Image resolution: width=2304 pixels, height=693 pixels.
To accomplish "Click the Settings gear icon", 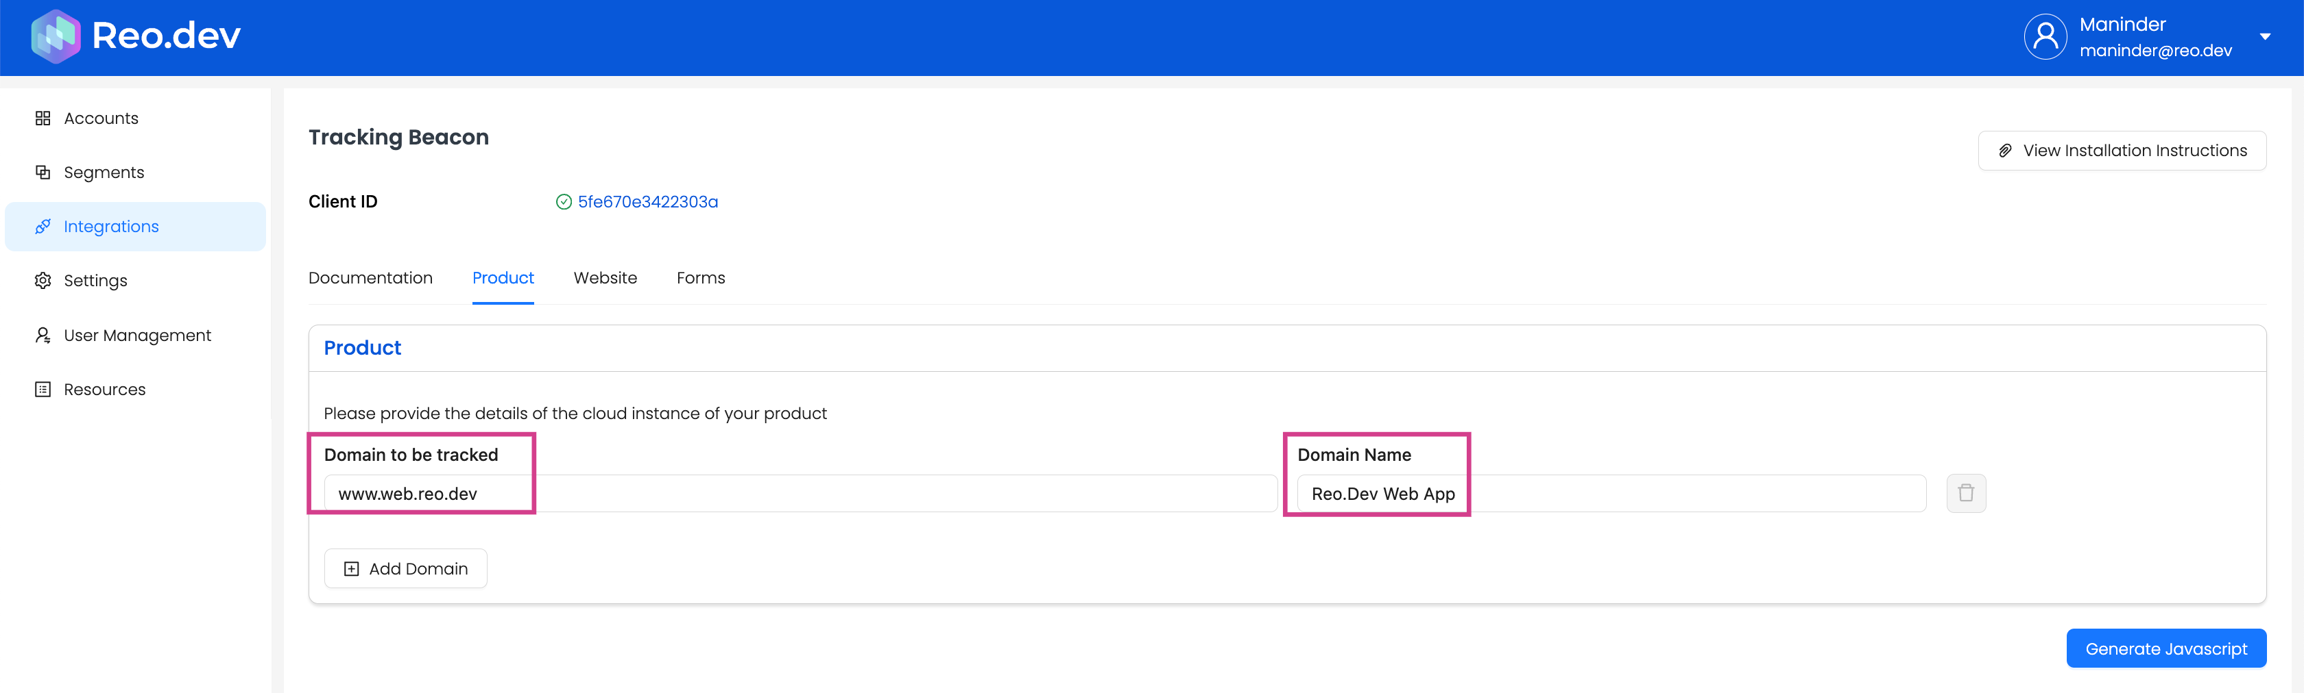I will coord(43,281).
